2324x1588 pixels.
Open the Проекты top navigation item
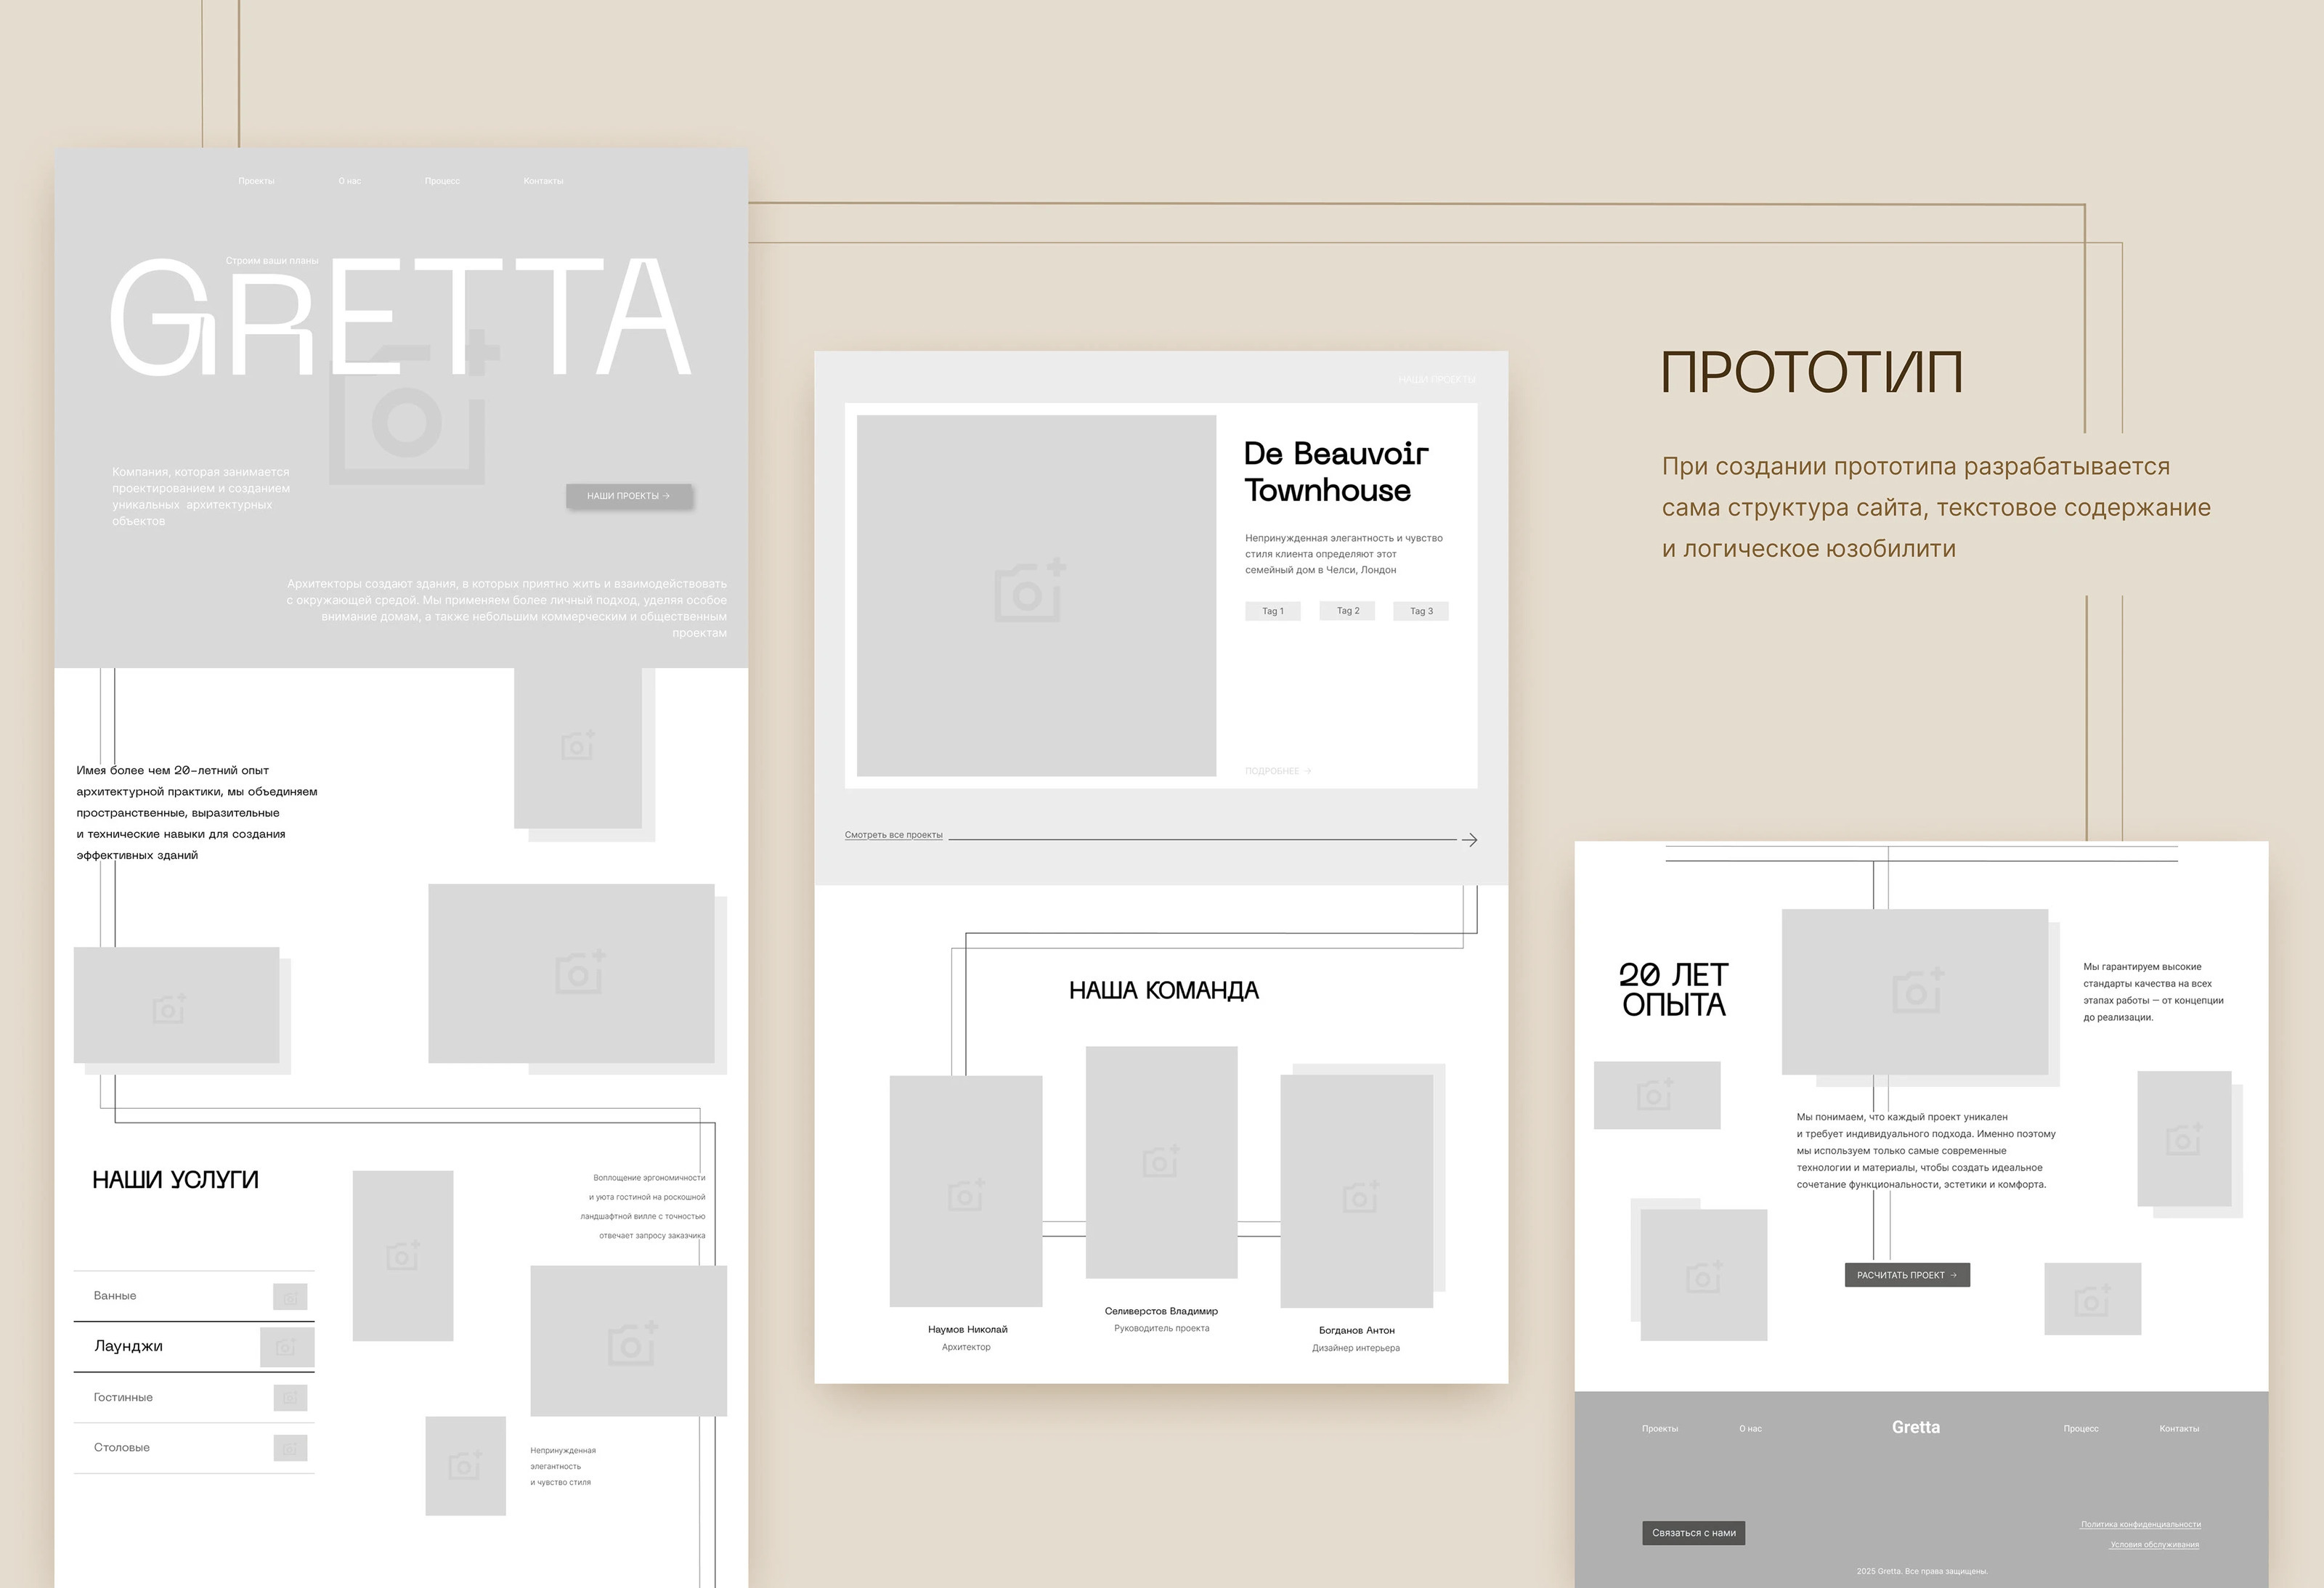[x=256, y=181]
